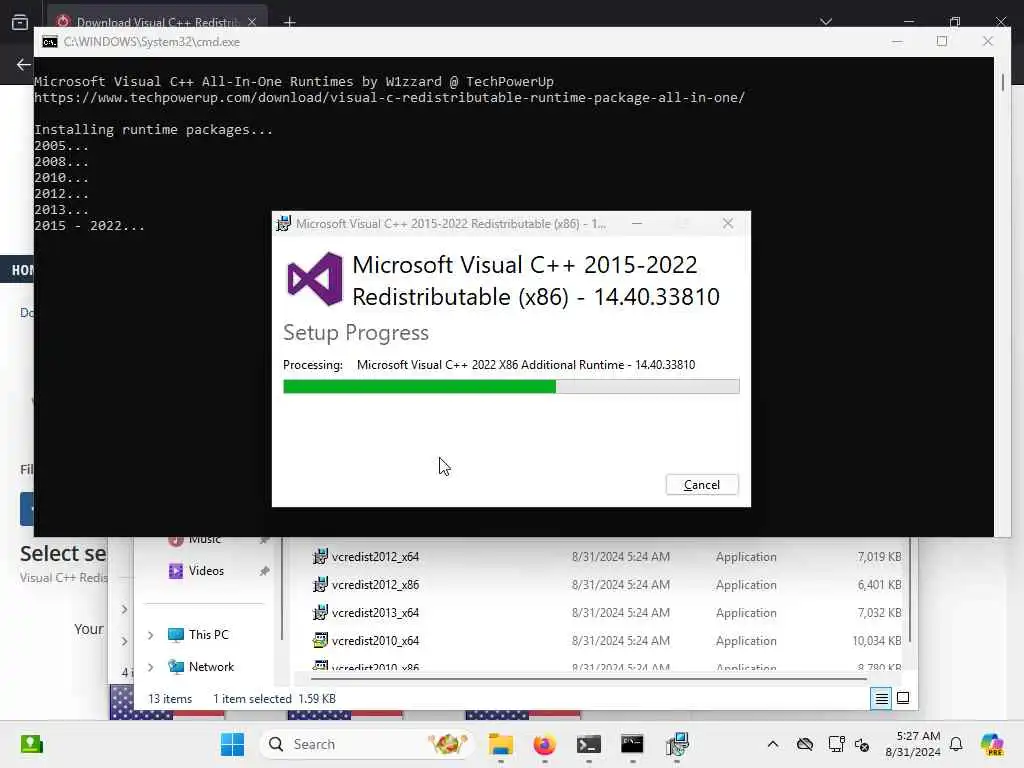
Task: Open File Explorer from taskbar
Action: coord(501,744)
